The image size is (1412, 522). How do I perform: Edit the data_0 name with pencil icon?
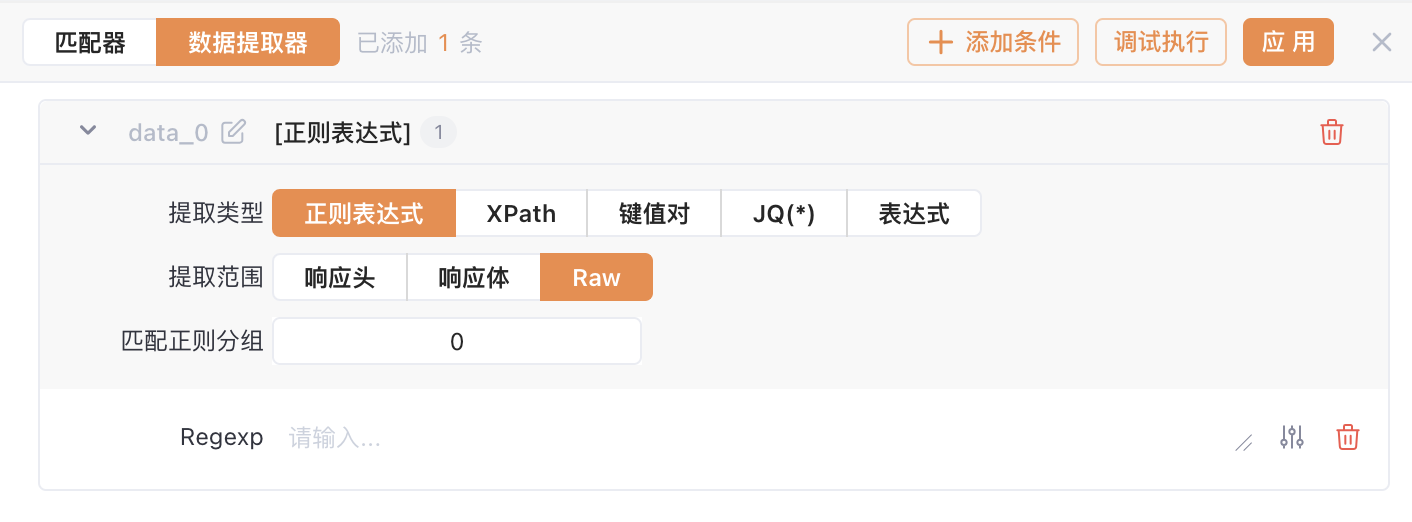pos(233,132)
